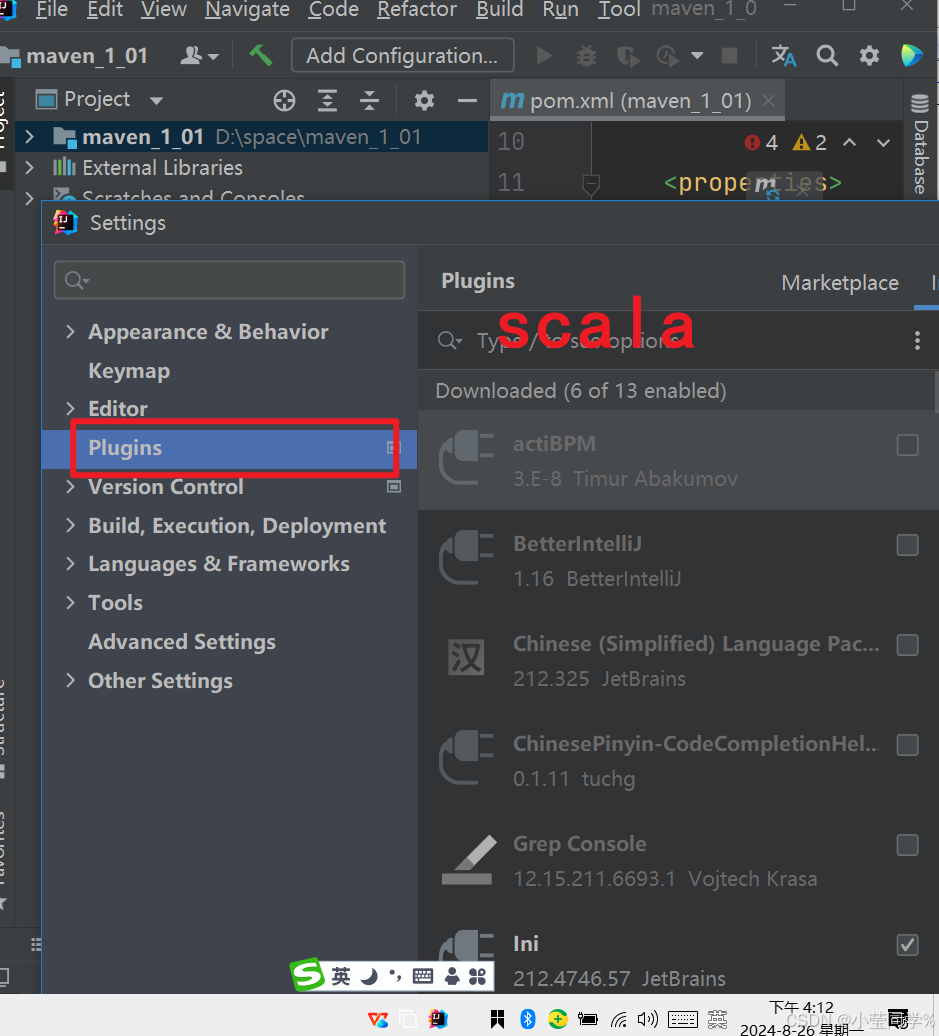Open the Project view dropdown

155,99
